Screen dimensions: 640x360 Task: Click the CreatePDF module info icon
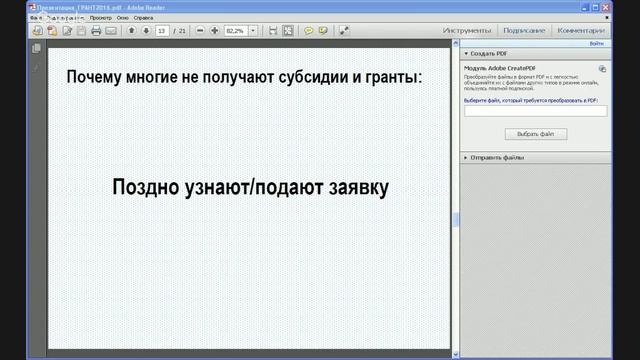(602, 69)
